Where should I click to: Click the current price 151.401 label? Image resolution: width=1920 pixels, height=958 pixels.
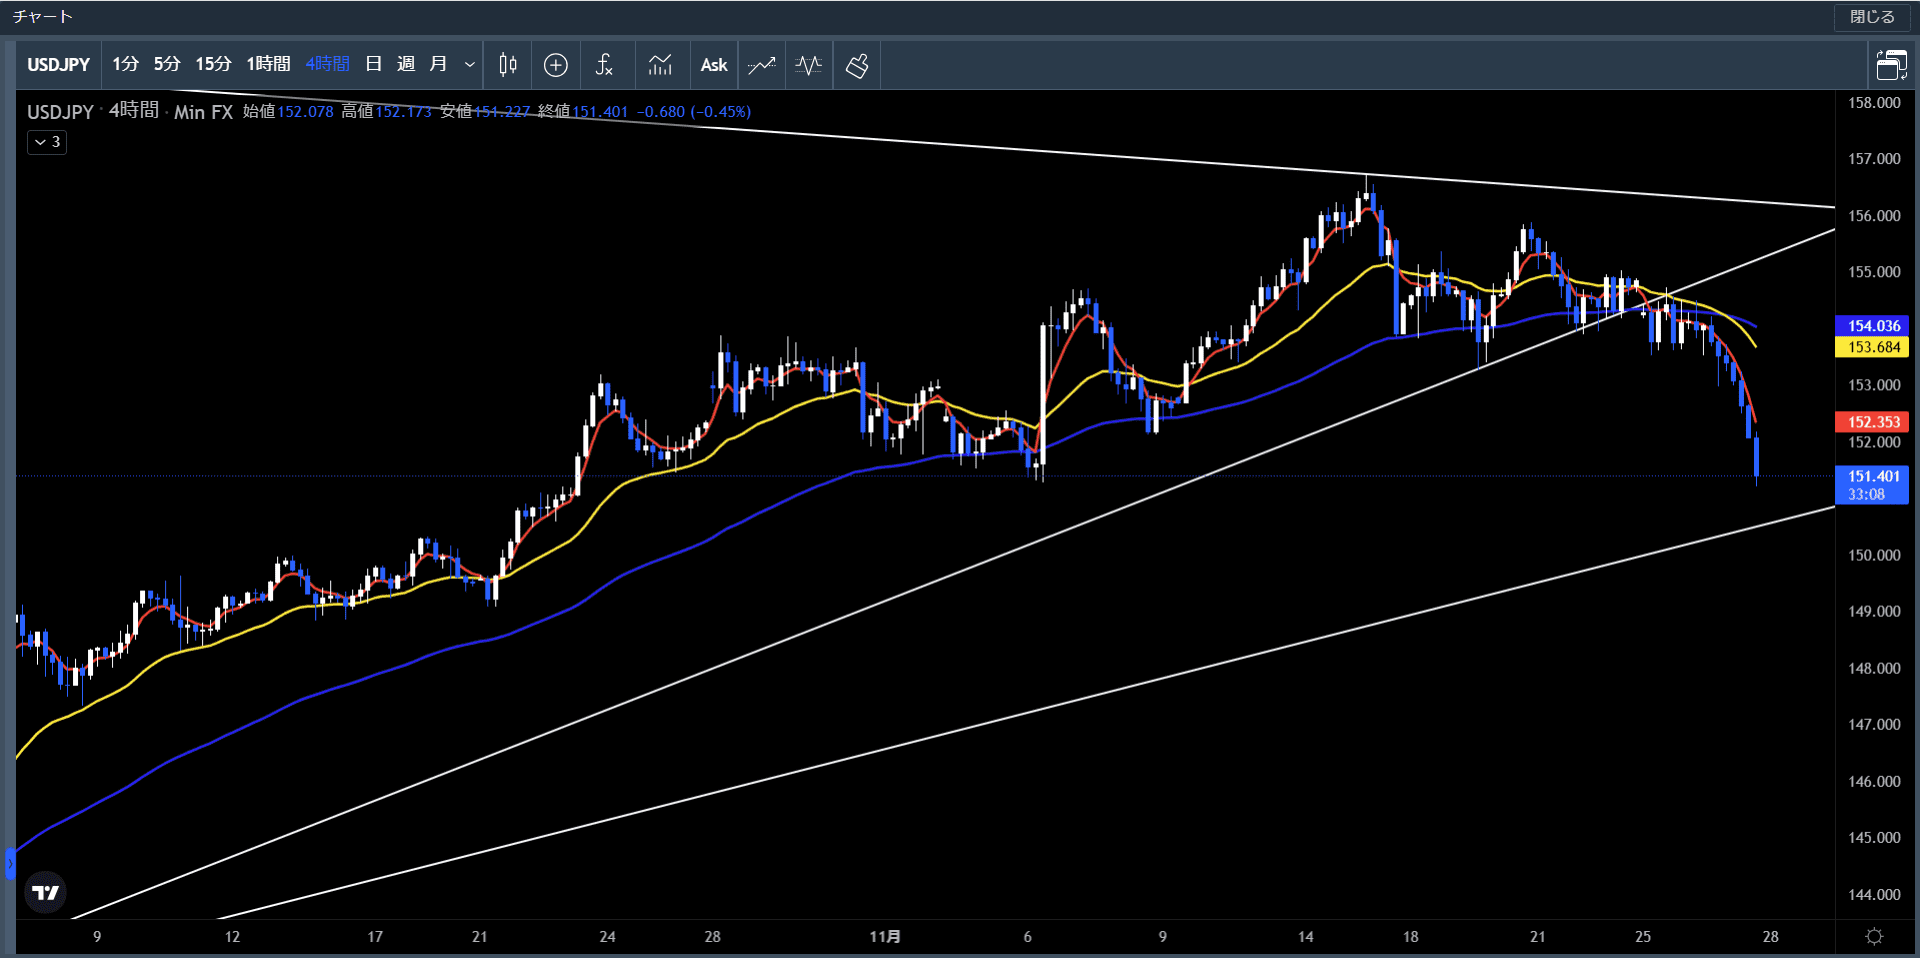[x=1872, y=485]
